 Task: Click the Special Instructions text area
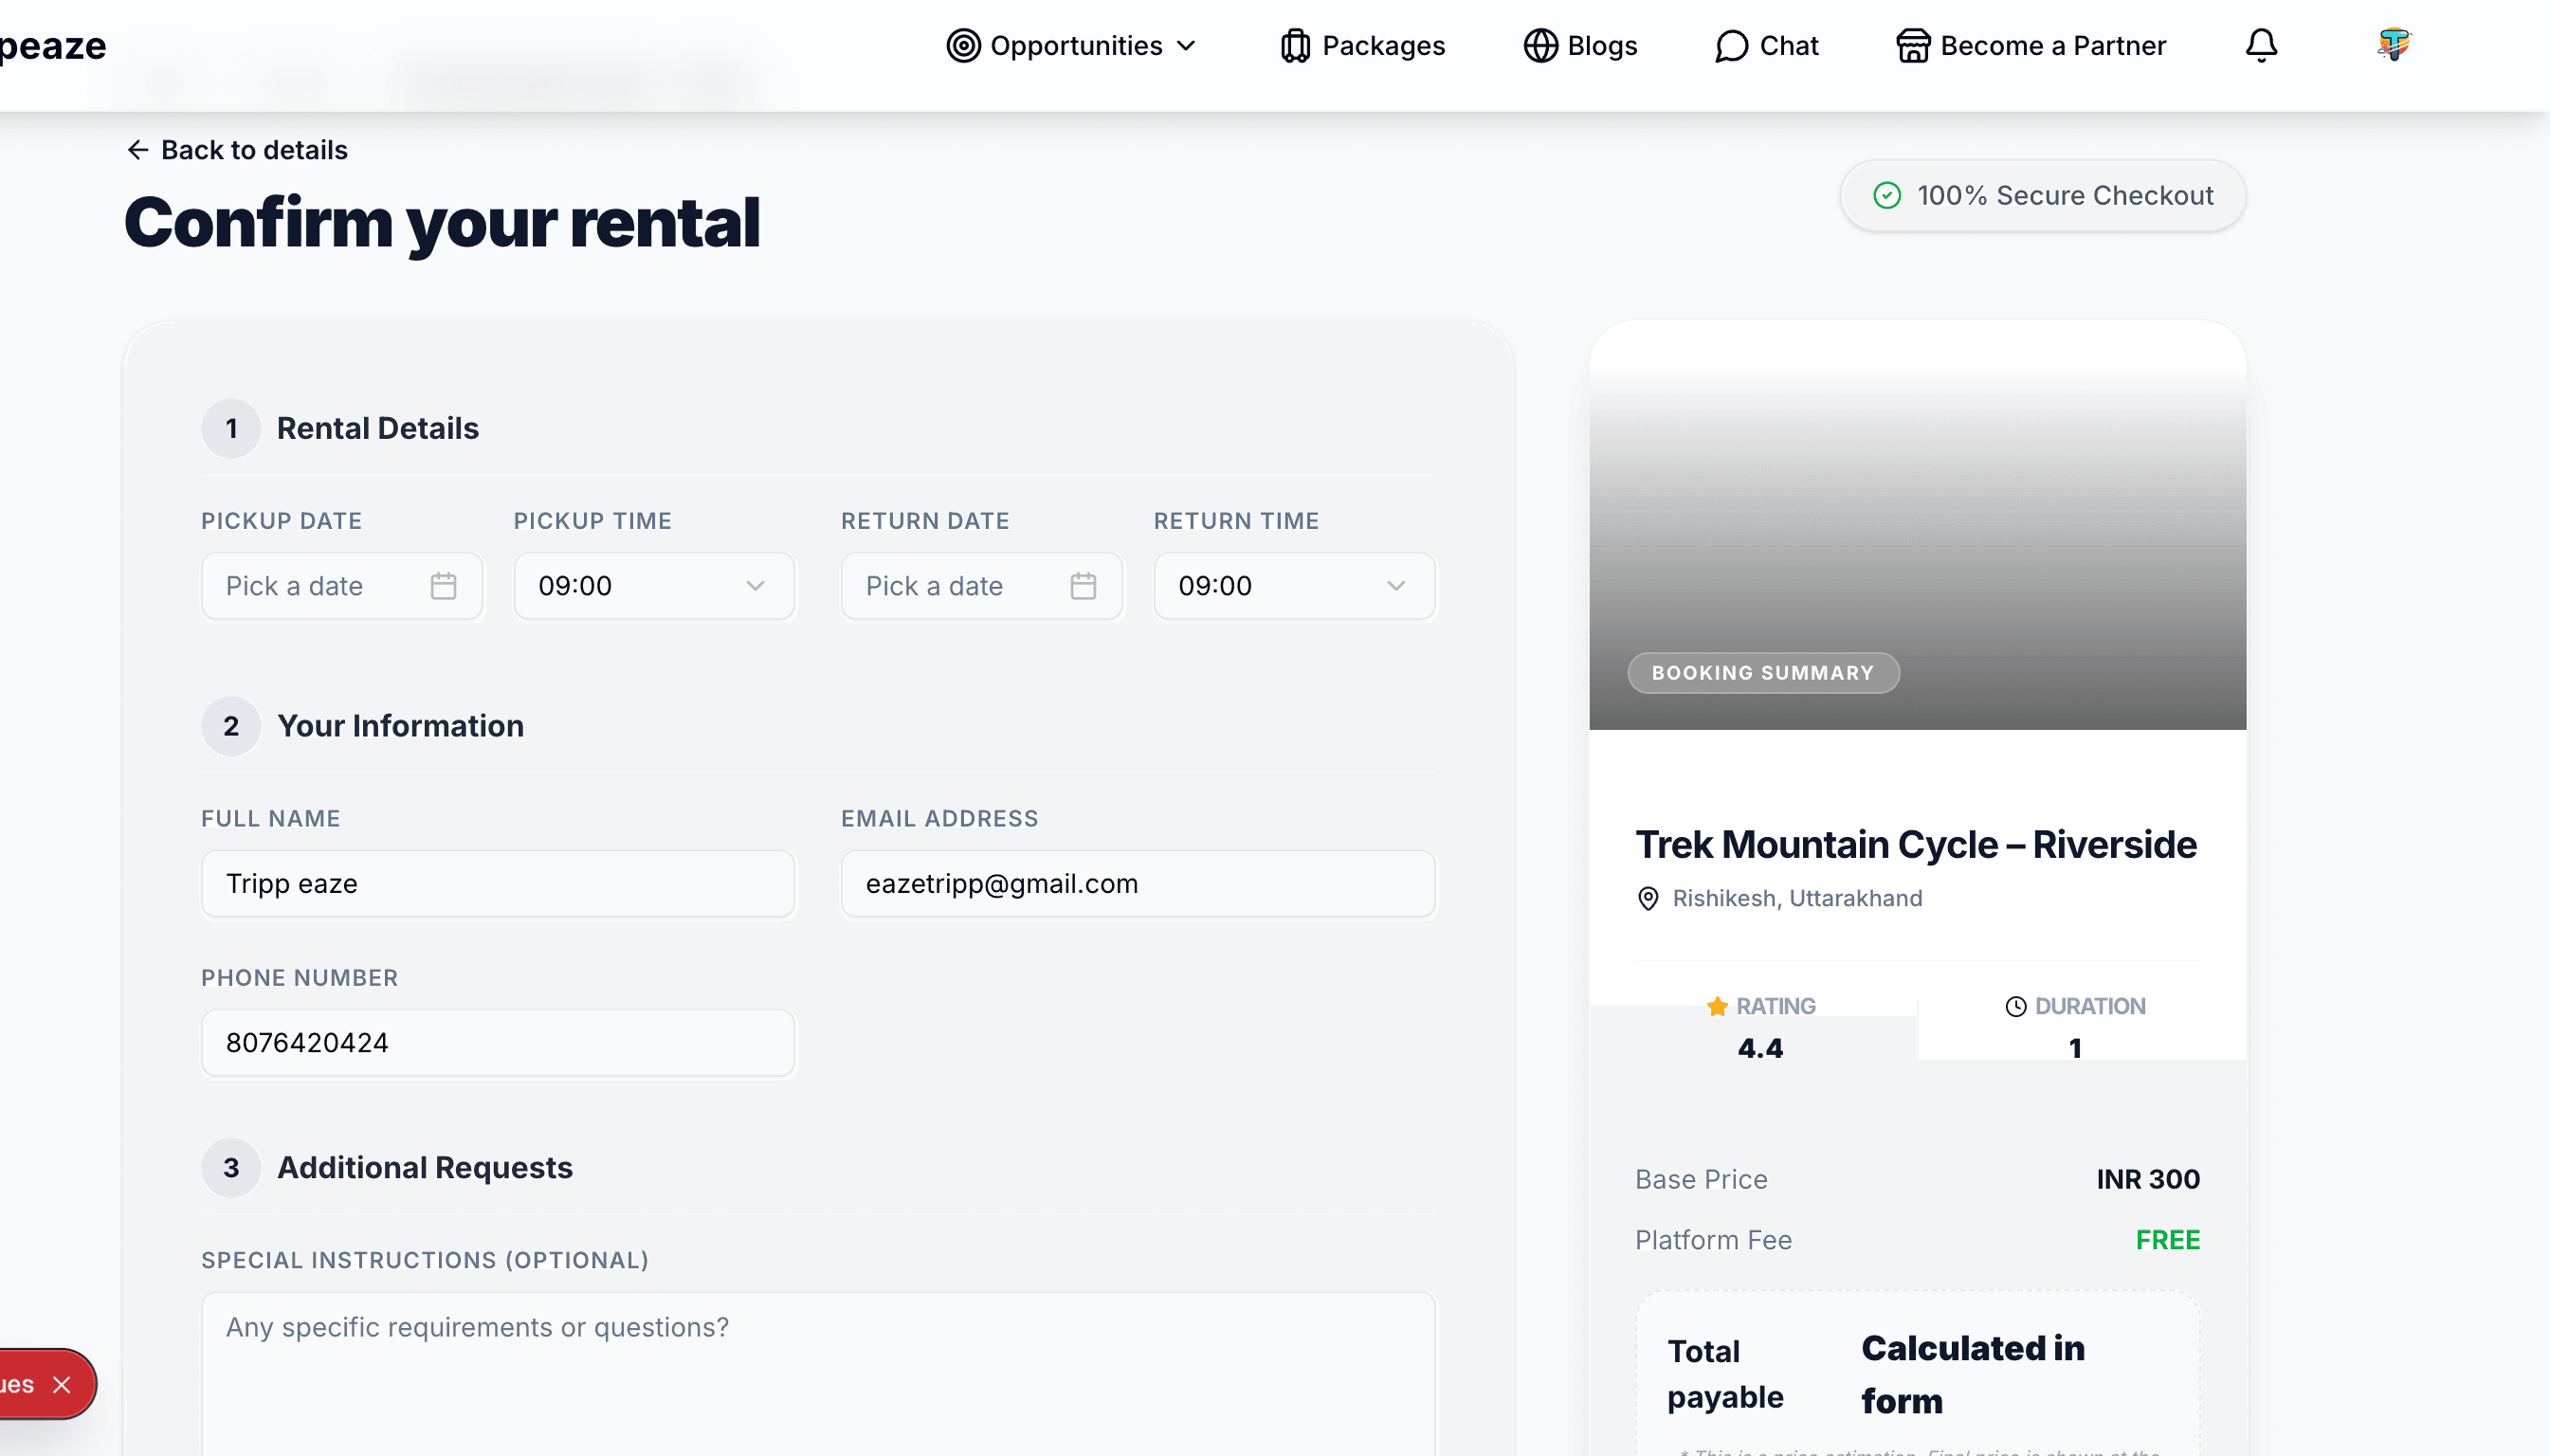818,1374
